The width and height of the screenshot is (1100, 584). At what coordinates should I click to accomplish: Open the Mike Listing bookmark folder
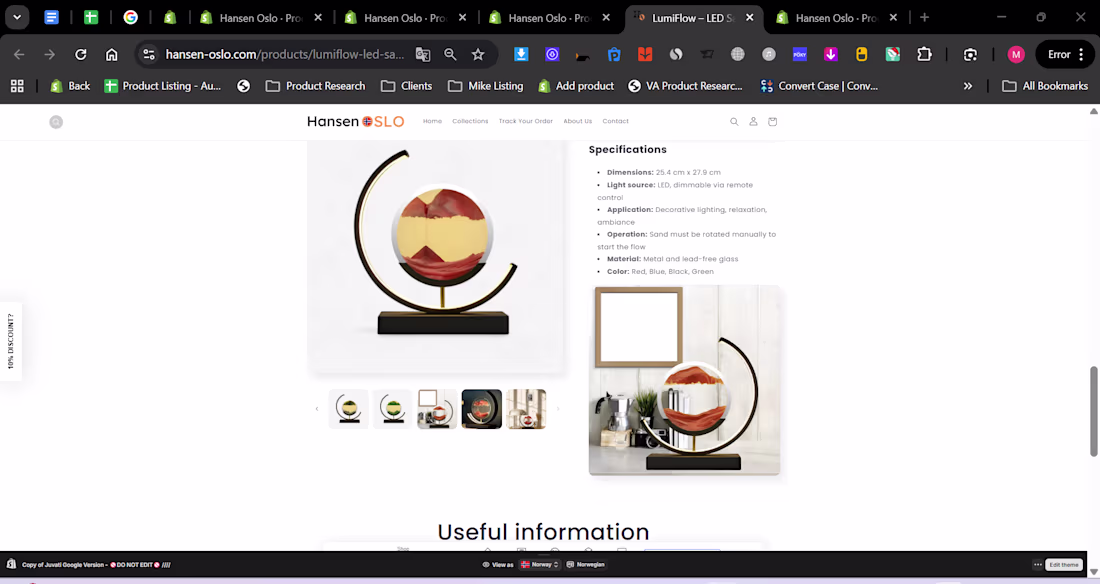click(486, 86)
